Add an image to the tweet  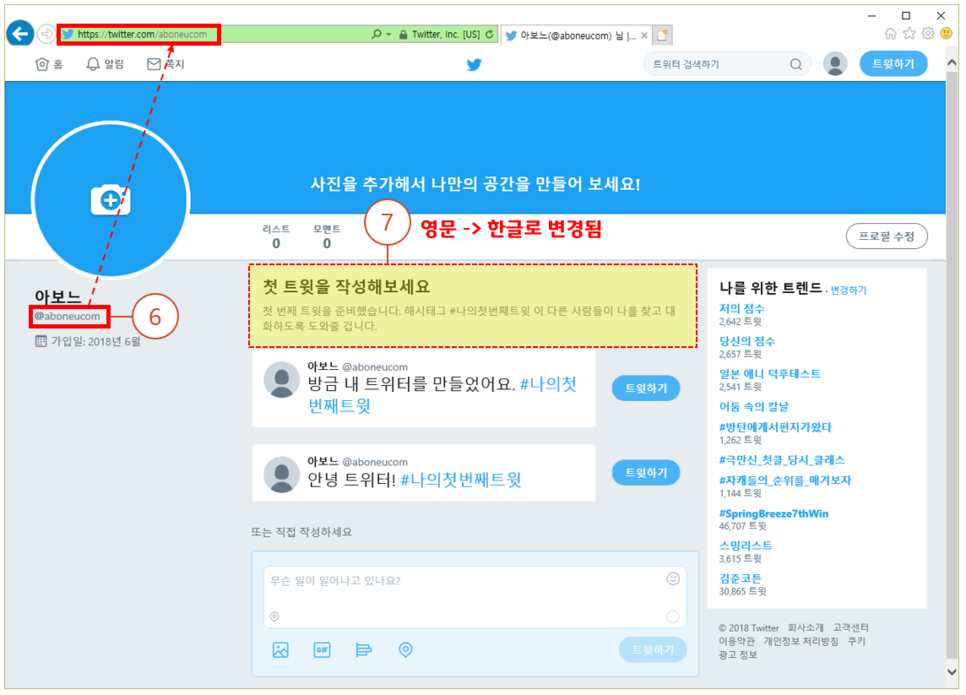pyautogui.click(x=280, y=650)
